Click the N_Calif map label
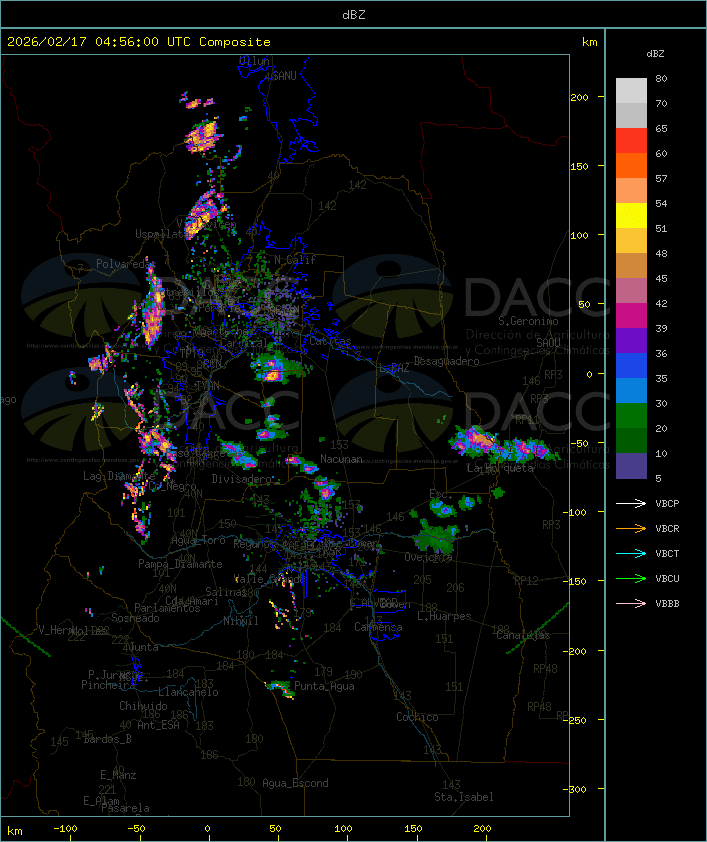 (295, 260)
